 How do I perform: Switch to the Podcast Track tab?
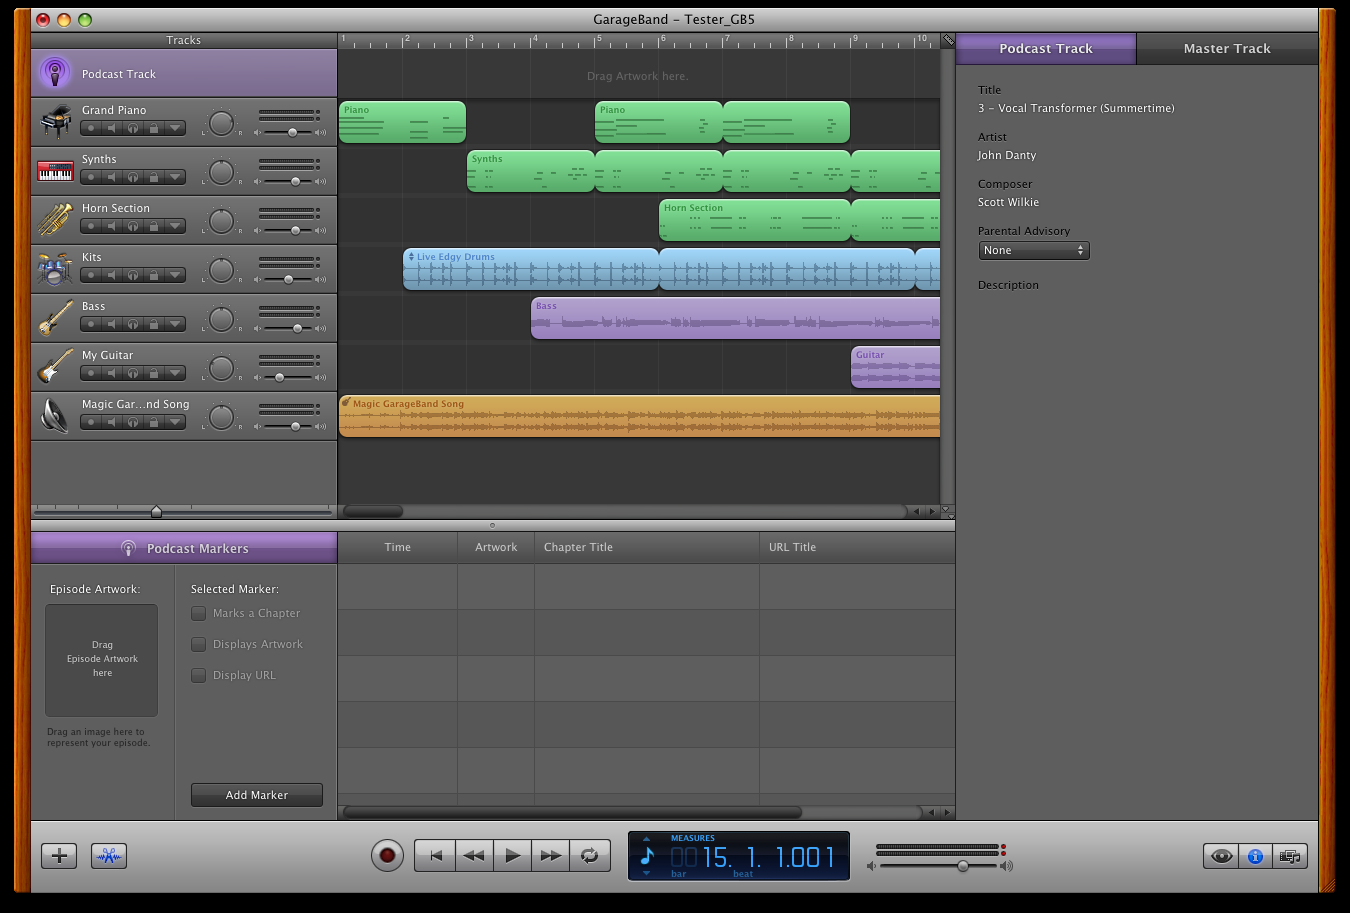(x=1046, y=48)
